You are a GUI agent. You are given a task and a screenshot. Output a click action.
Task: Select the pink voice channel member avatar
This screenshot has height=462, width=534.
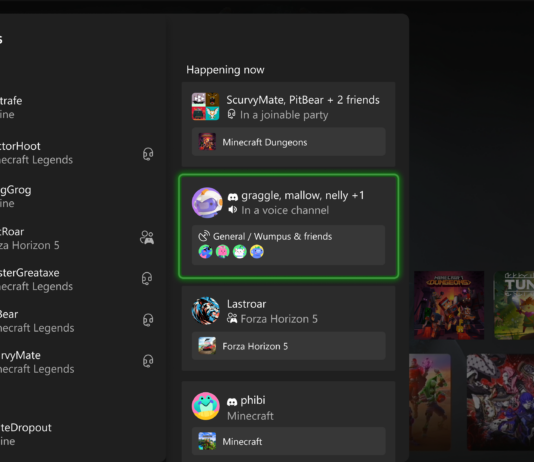(222, 252)
